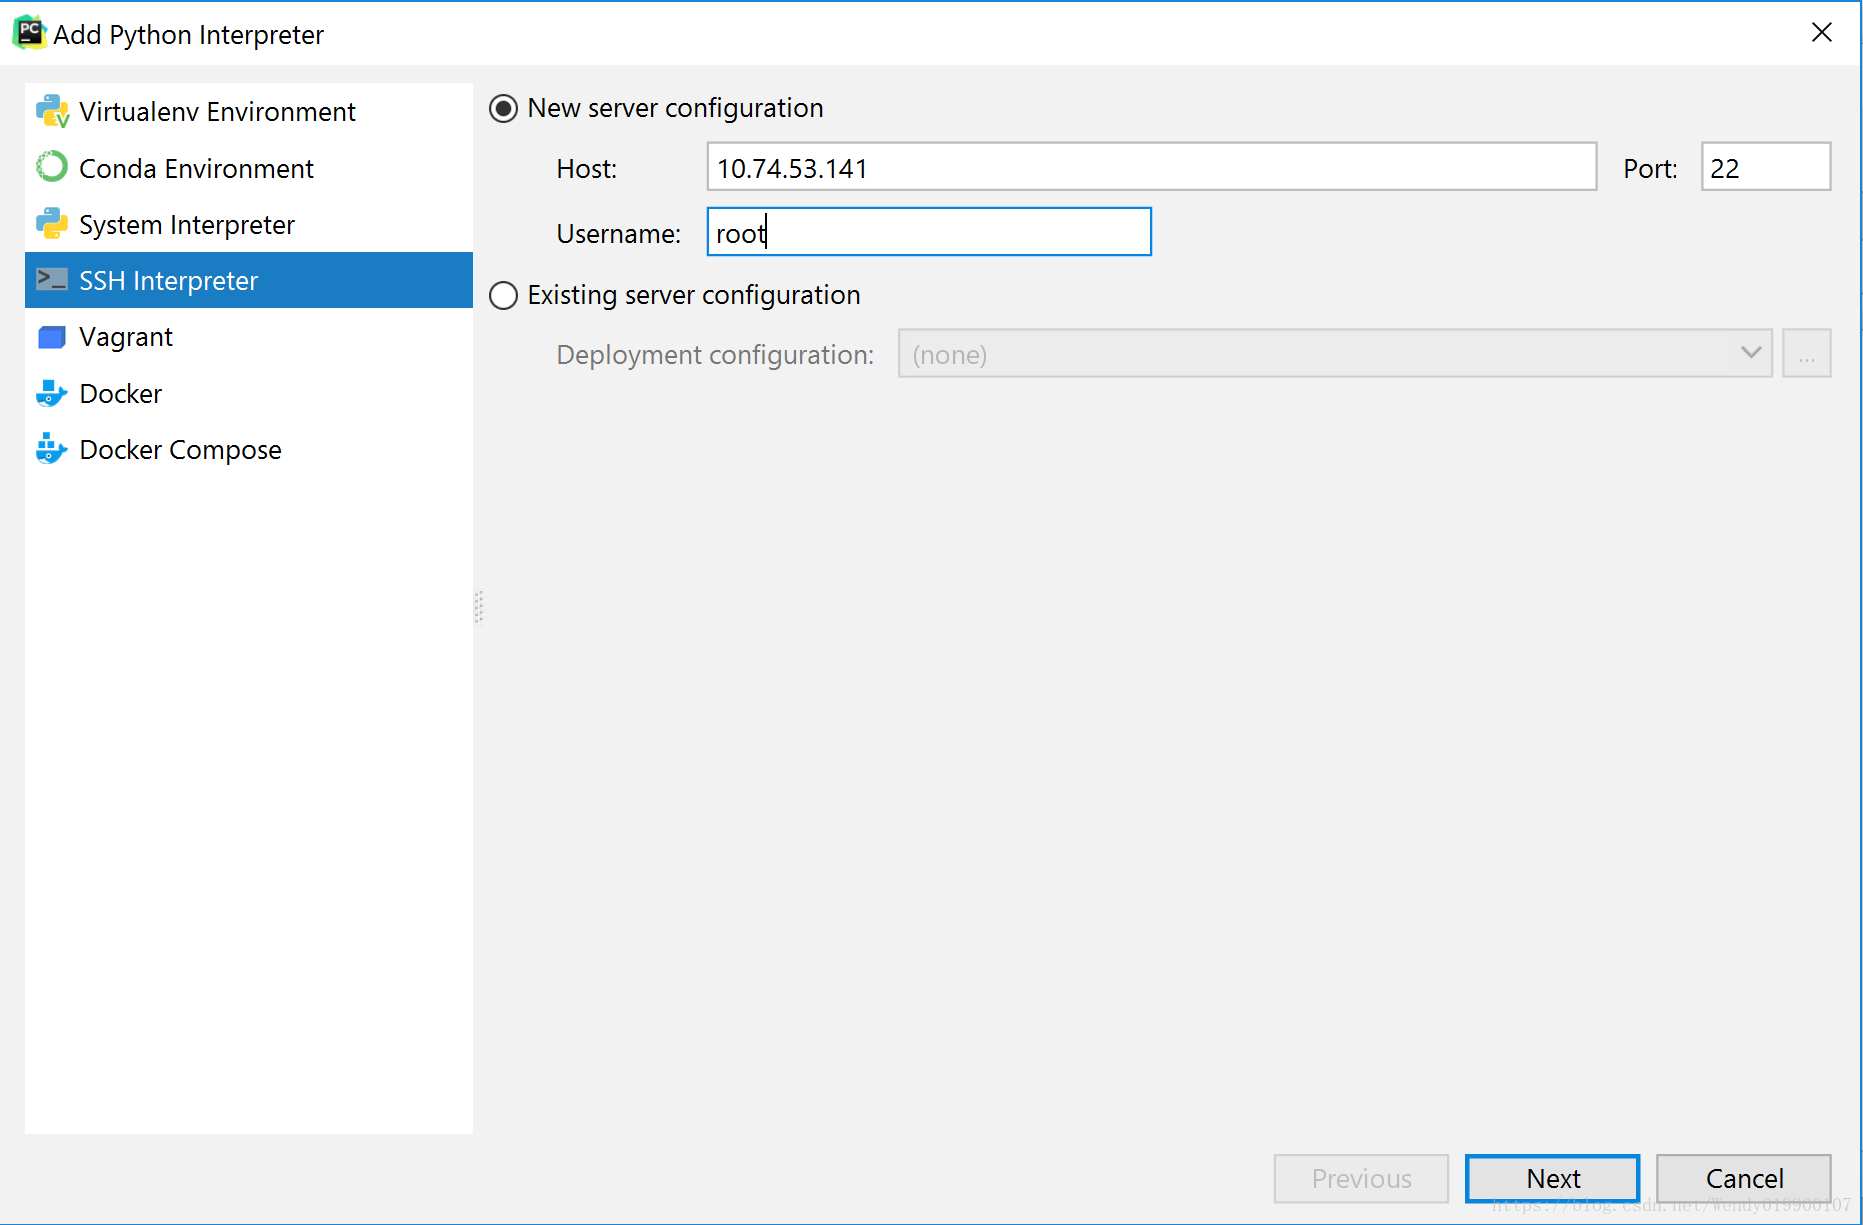
Task: Click the dotted splitter handle beside the list
Action: (479, 607)
